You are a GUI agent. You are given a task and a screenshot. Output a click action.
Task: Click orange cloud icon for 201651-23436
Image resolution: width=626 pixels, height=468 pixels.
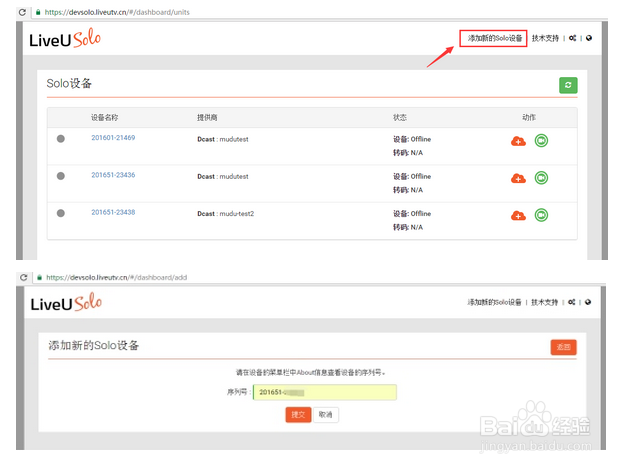[518, 178]
